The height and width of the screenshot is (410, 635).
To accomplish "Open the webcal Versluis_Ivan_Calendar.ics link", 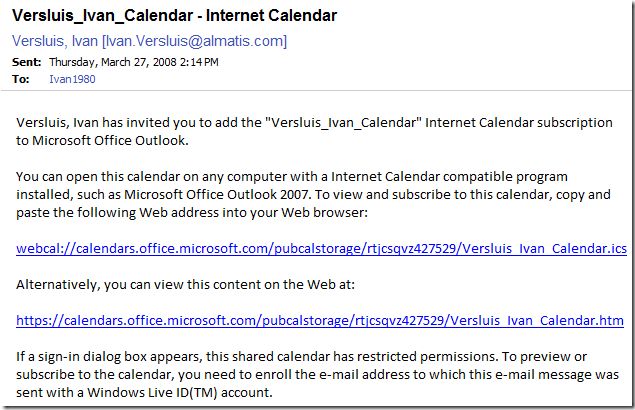I will click(321, 248).
